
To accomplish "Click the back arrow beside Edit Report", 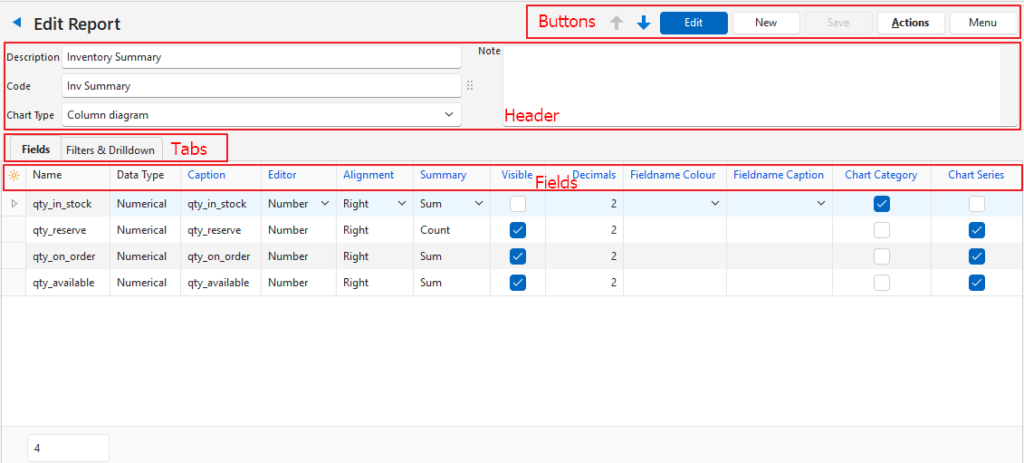I will [x=18, y=24].
